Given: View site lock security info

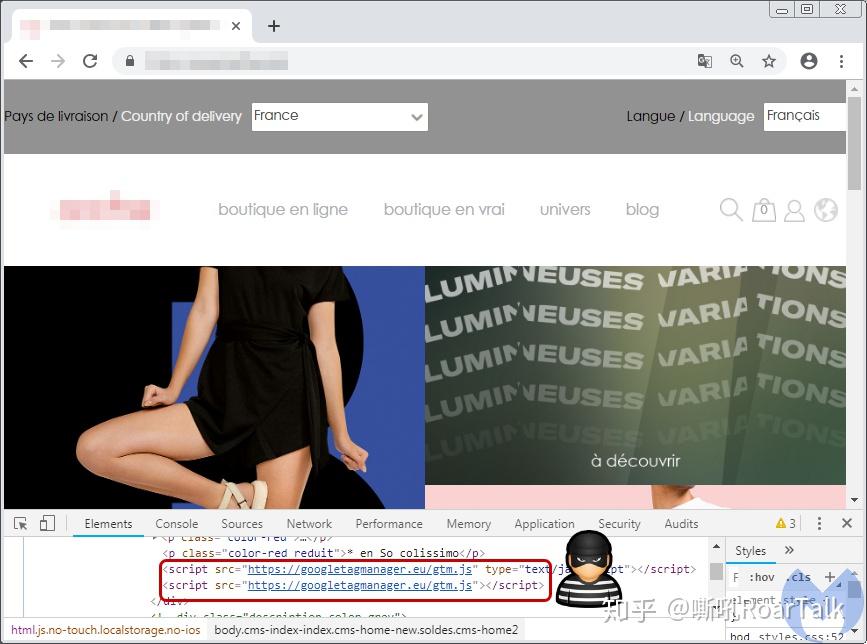Looking at the screenshot, I should 130,61.
